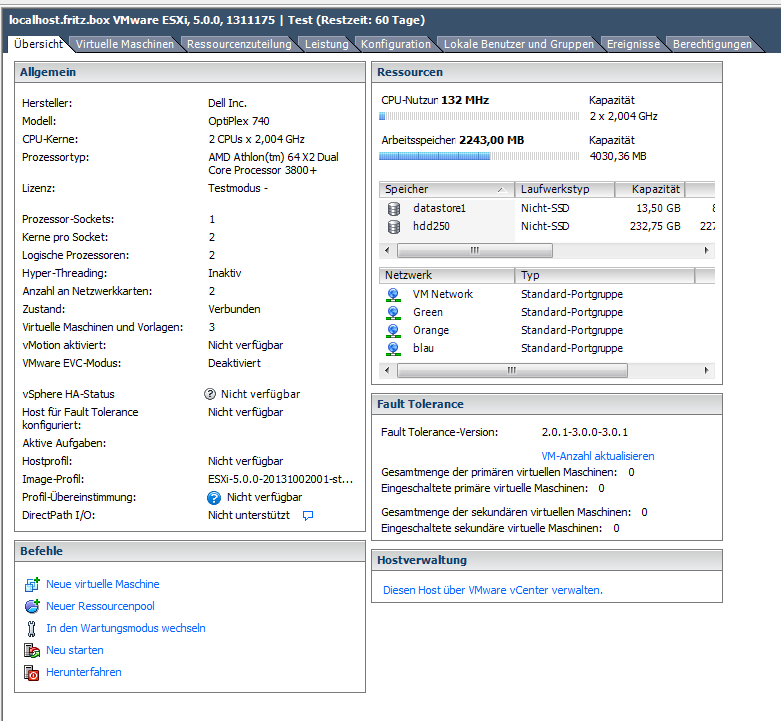Click the Neu starten link

tap(75, 650)
